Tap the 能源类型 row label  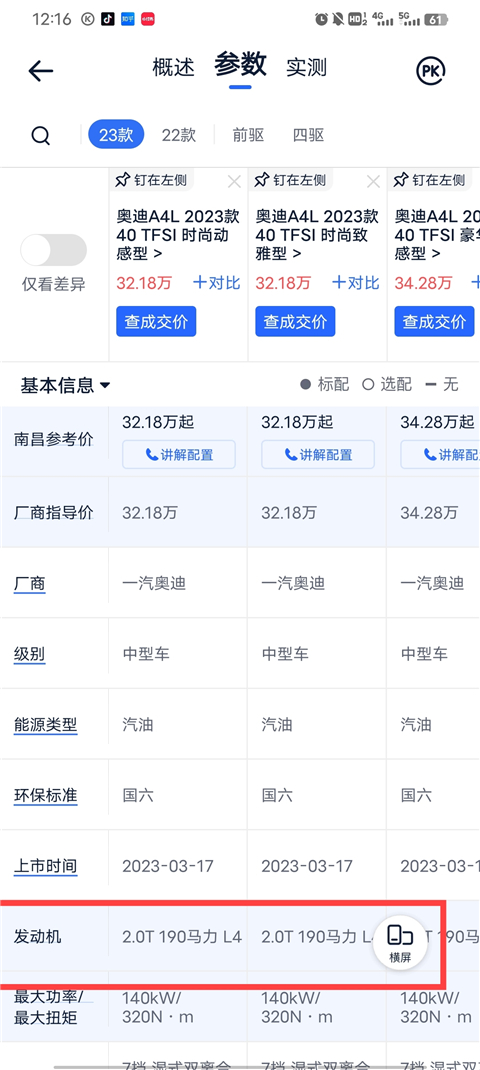coord(46,725)
